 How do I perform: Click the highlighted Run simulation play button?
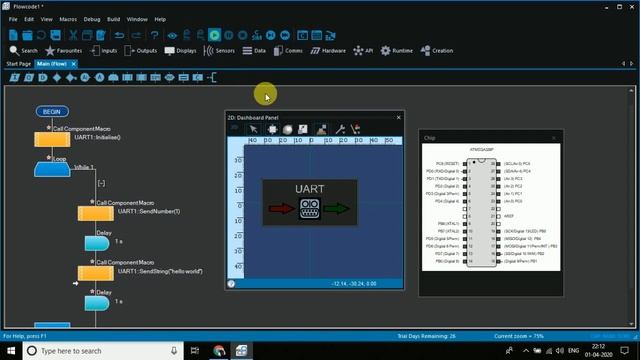[214, 35]
